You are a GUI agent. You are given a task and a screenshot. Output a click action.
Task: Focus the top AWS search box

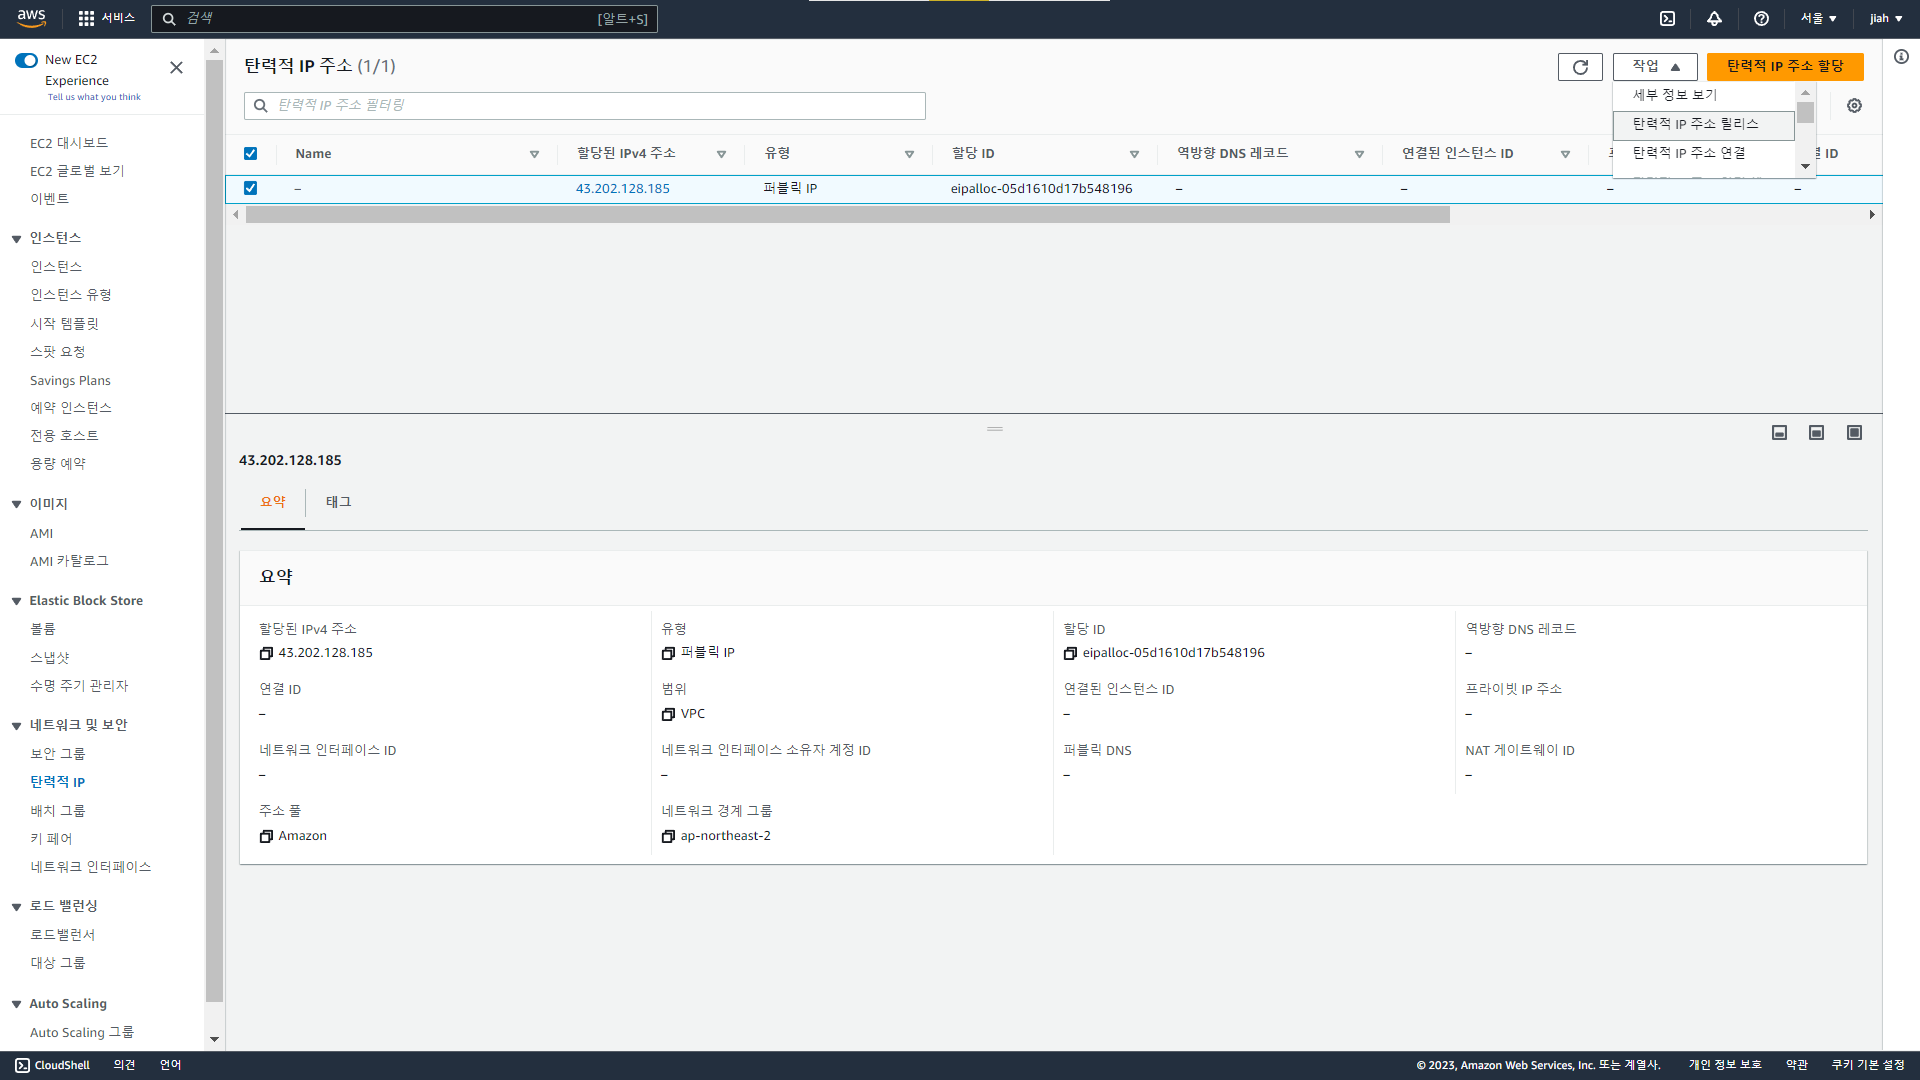click(404, 18)
